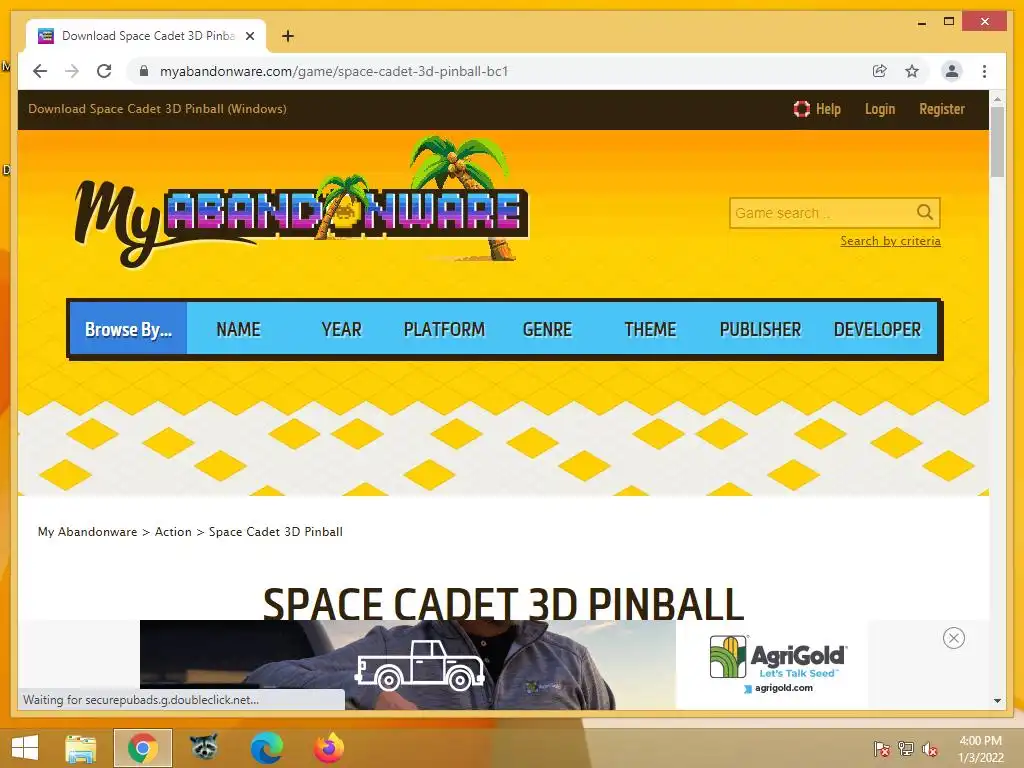Open File Explorer from the taskbar

point(81,748)
